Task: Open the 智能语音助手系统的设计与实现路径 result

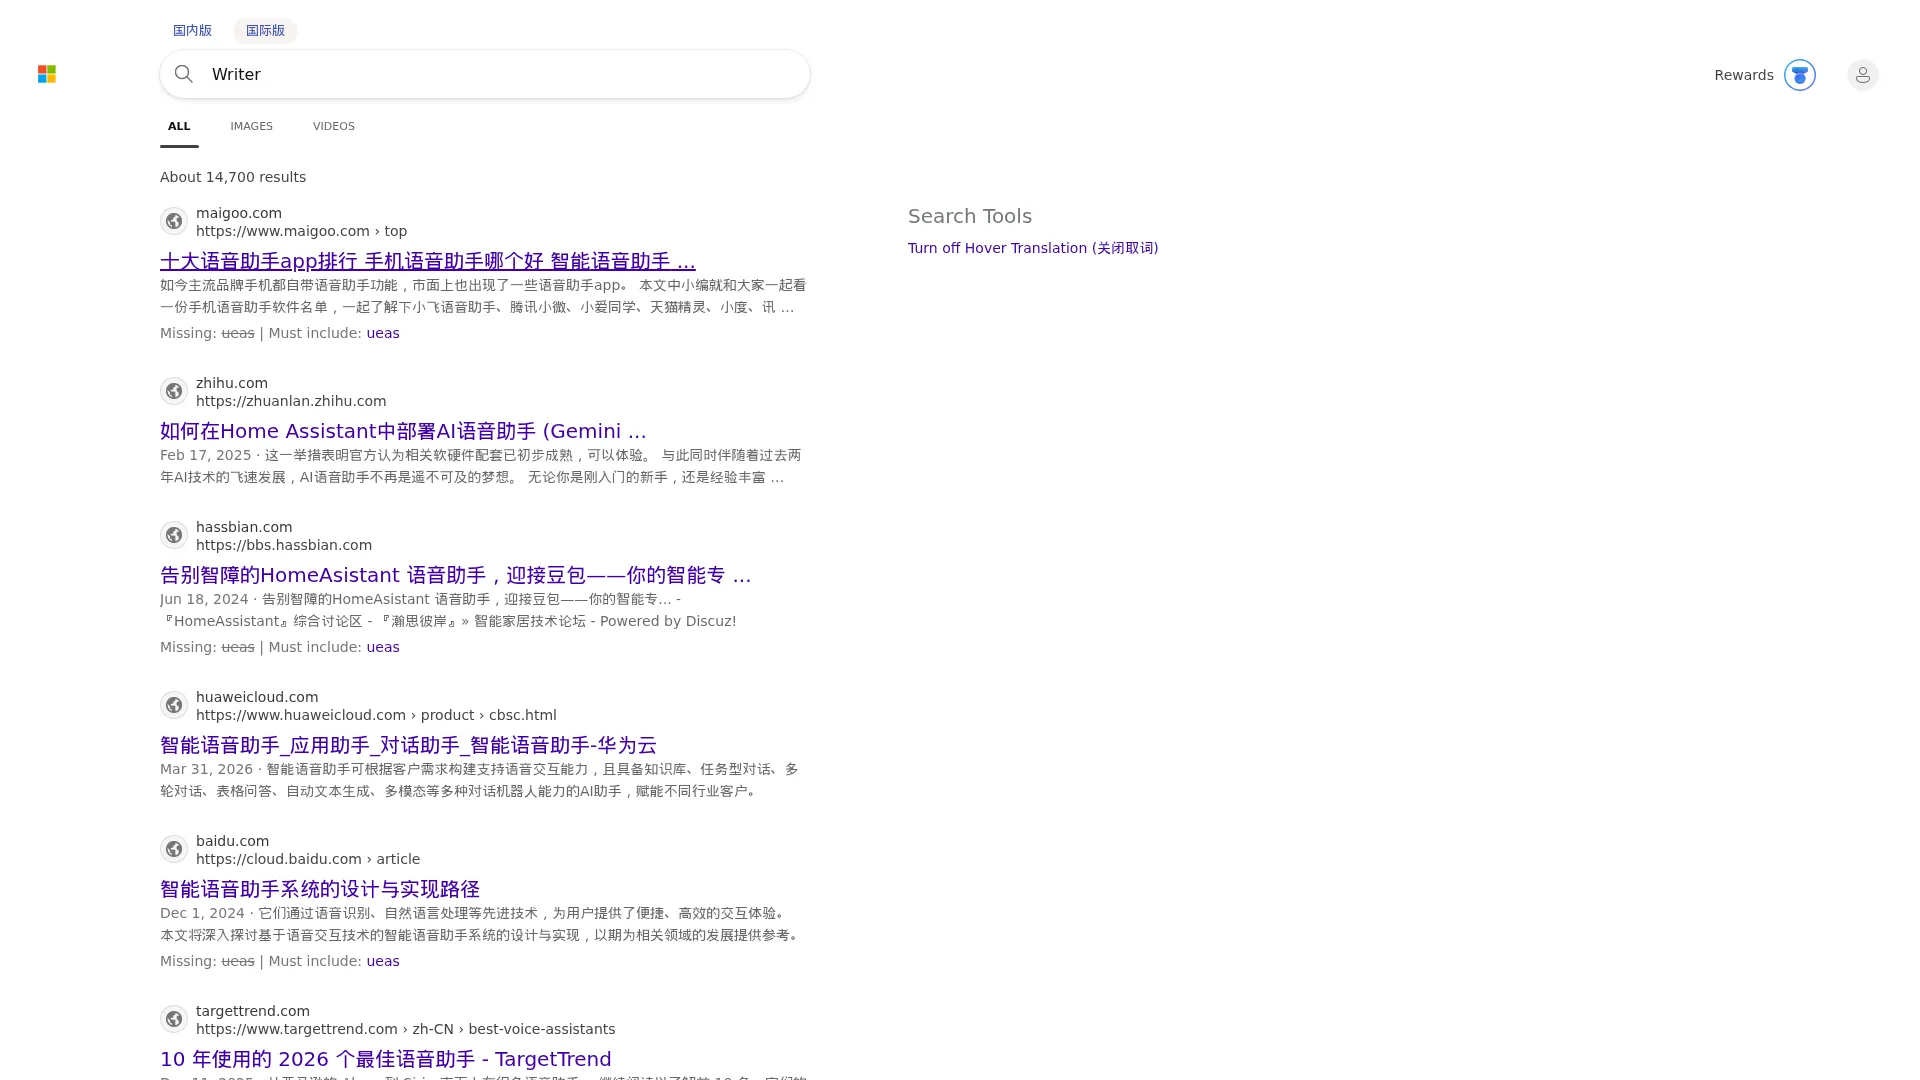Action: click(320, 889)
